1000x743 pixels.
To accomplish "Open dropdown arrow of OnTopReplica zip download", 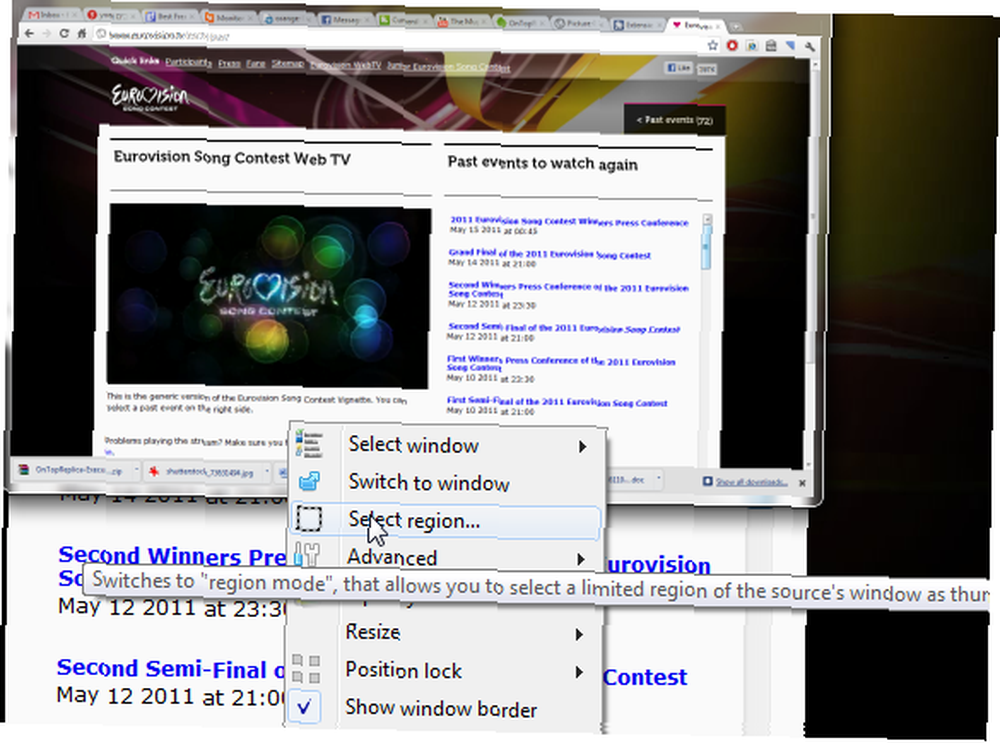I will [x=136, y=471].
